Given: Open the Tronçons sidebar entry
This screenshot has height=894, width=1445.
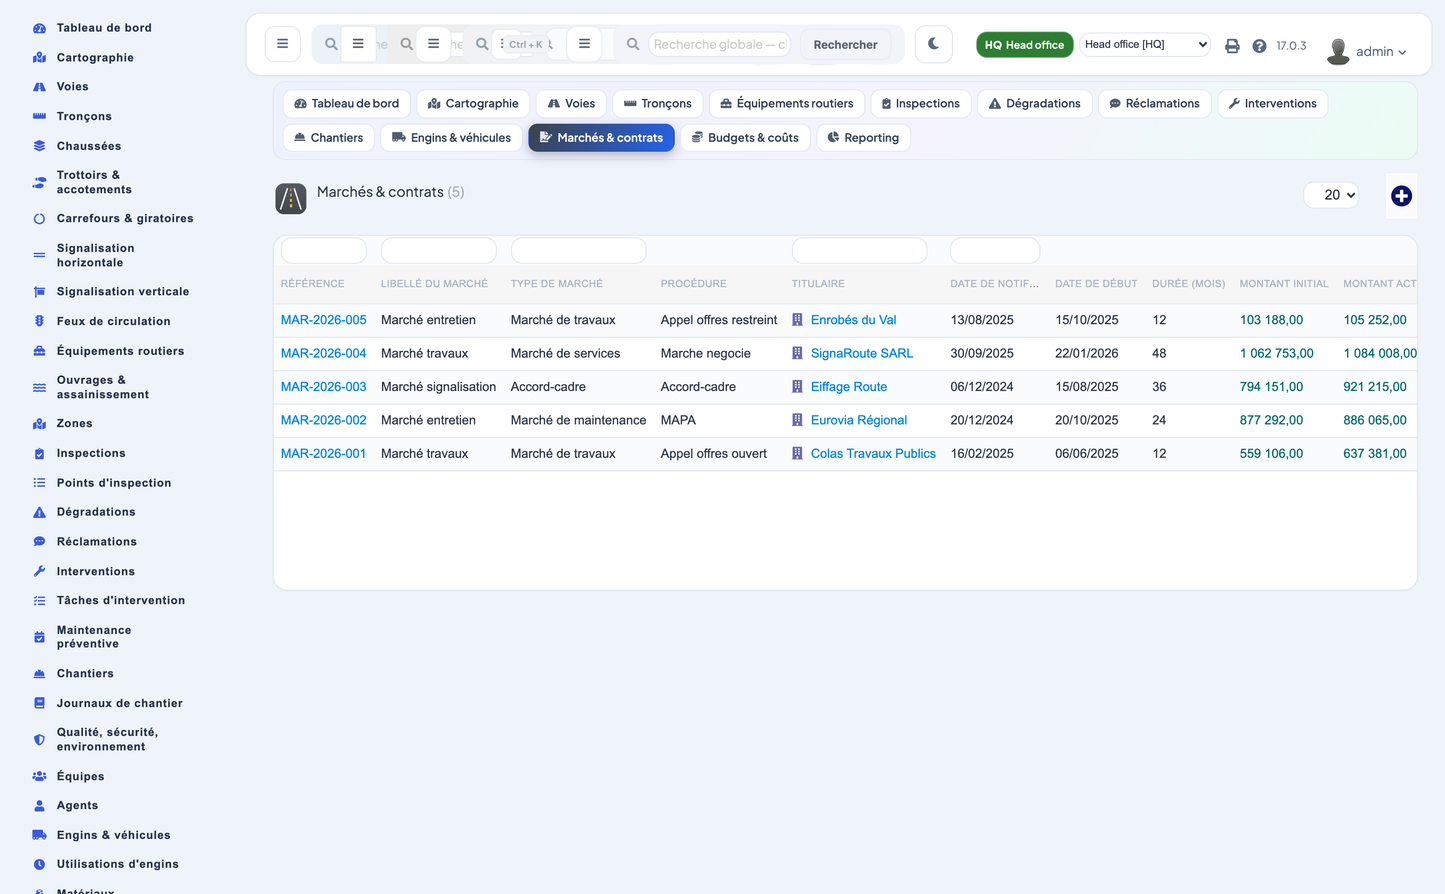Looking at the screenshot, I should pos(84,117).
